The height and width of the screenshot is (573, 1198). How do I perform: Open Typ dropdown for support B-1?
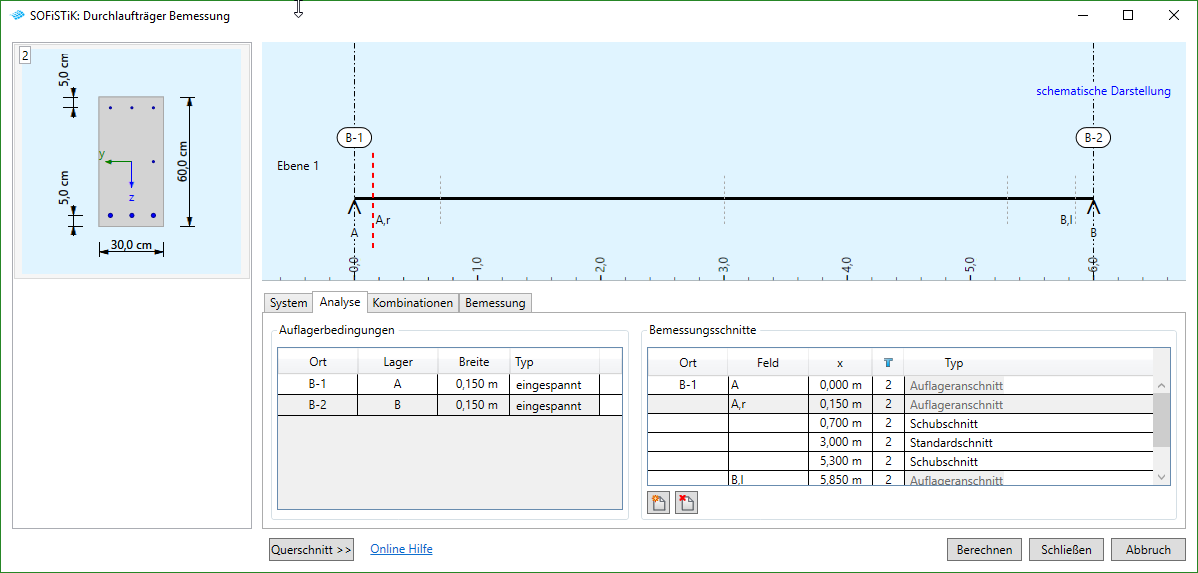[x=555, y=385]
